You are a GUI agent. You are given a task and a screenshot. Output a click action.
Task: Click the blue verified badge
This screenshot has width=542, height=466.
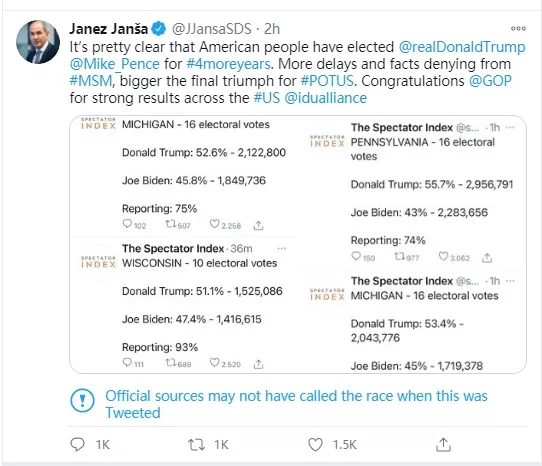[x=159, y=29]
